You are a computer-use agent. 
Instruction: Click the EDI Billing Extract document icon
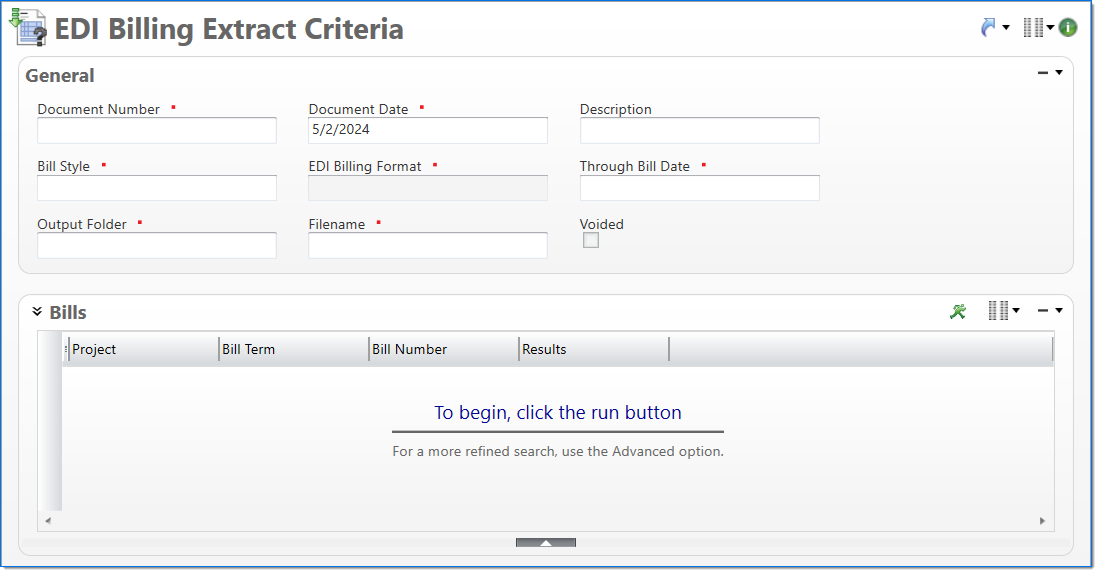28,27
